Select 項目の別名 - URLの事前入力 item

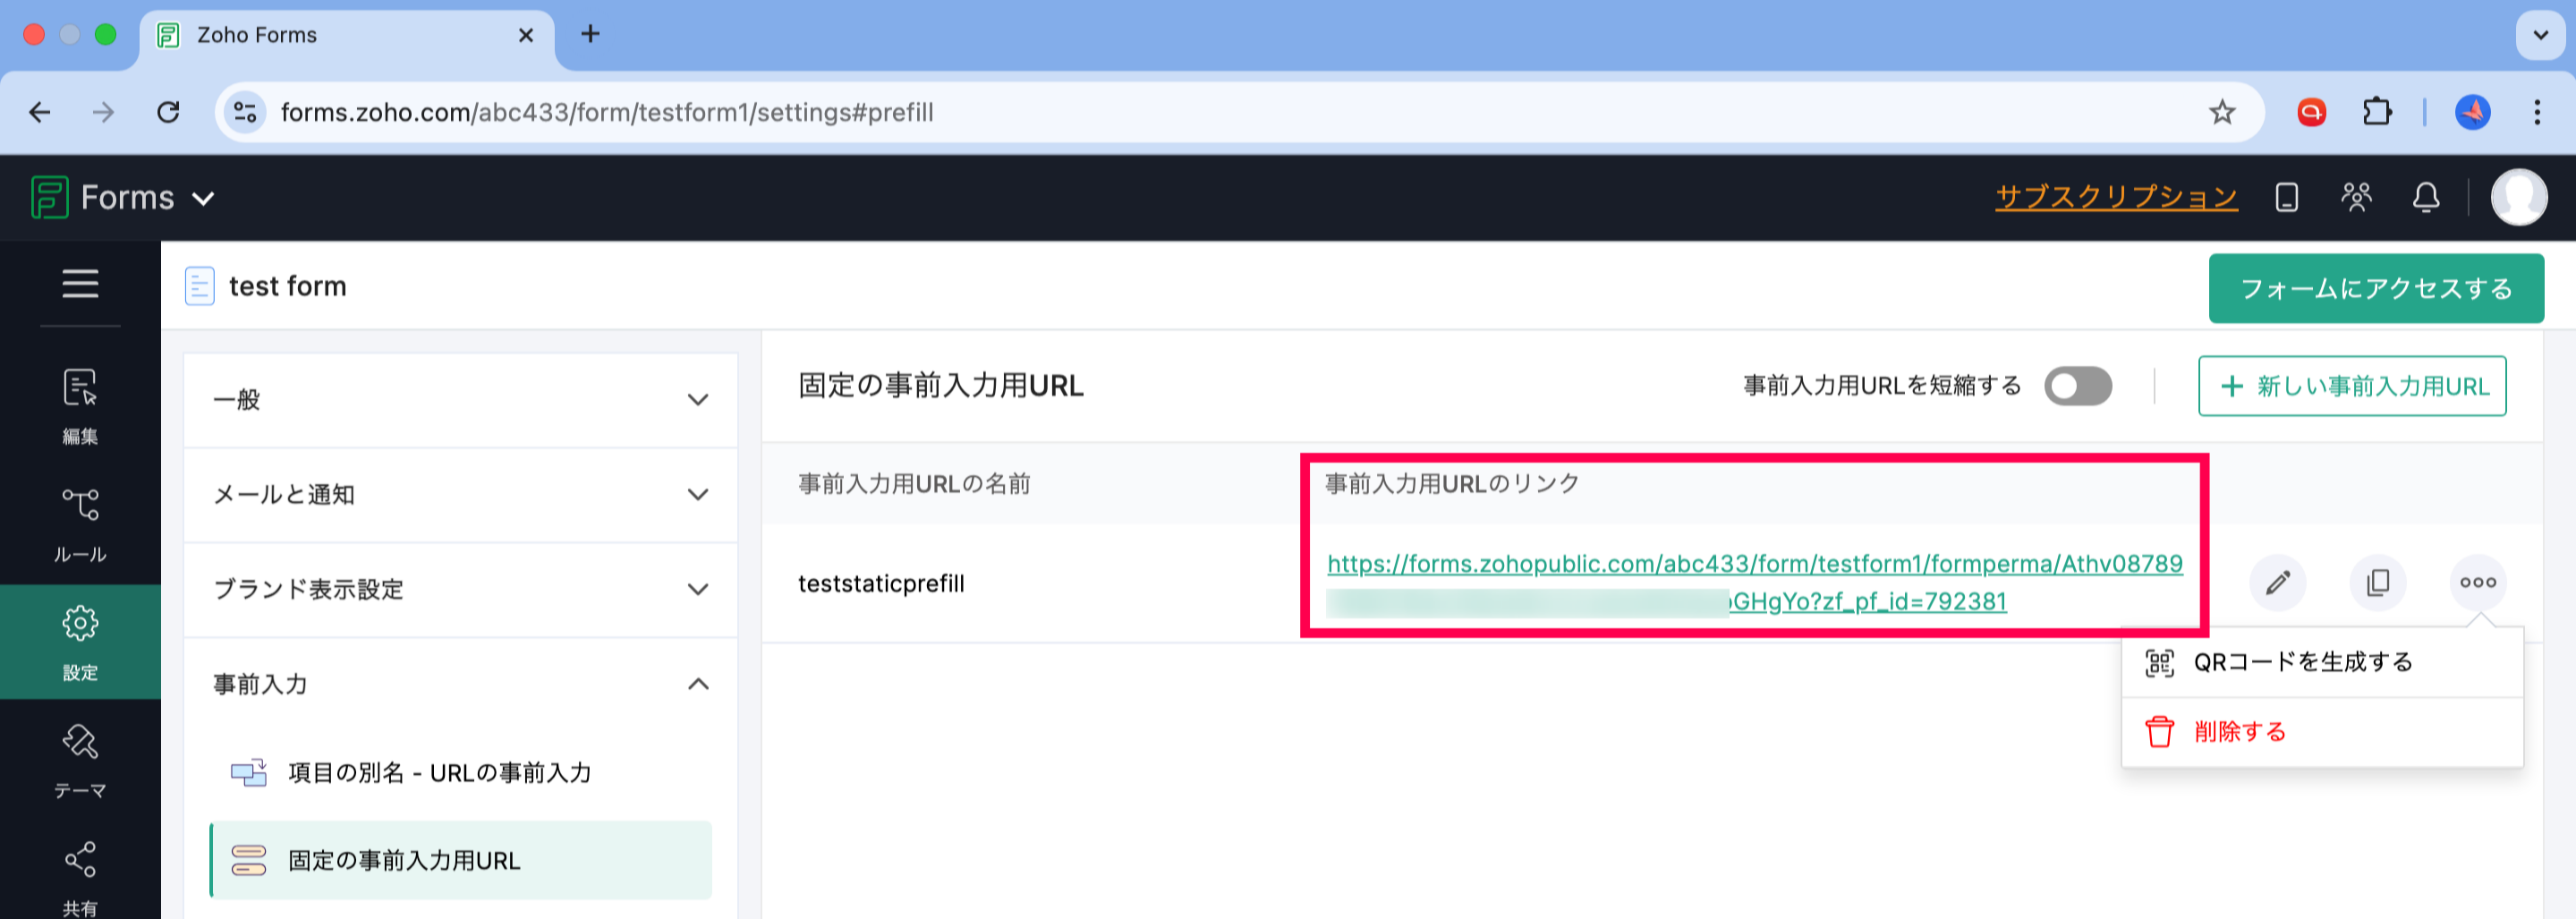point(439,772)
